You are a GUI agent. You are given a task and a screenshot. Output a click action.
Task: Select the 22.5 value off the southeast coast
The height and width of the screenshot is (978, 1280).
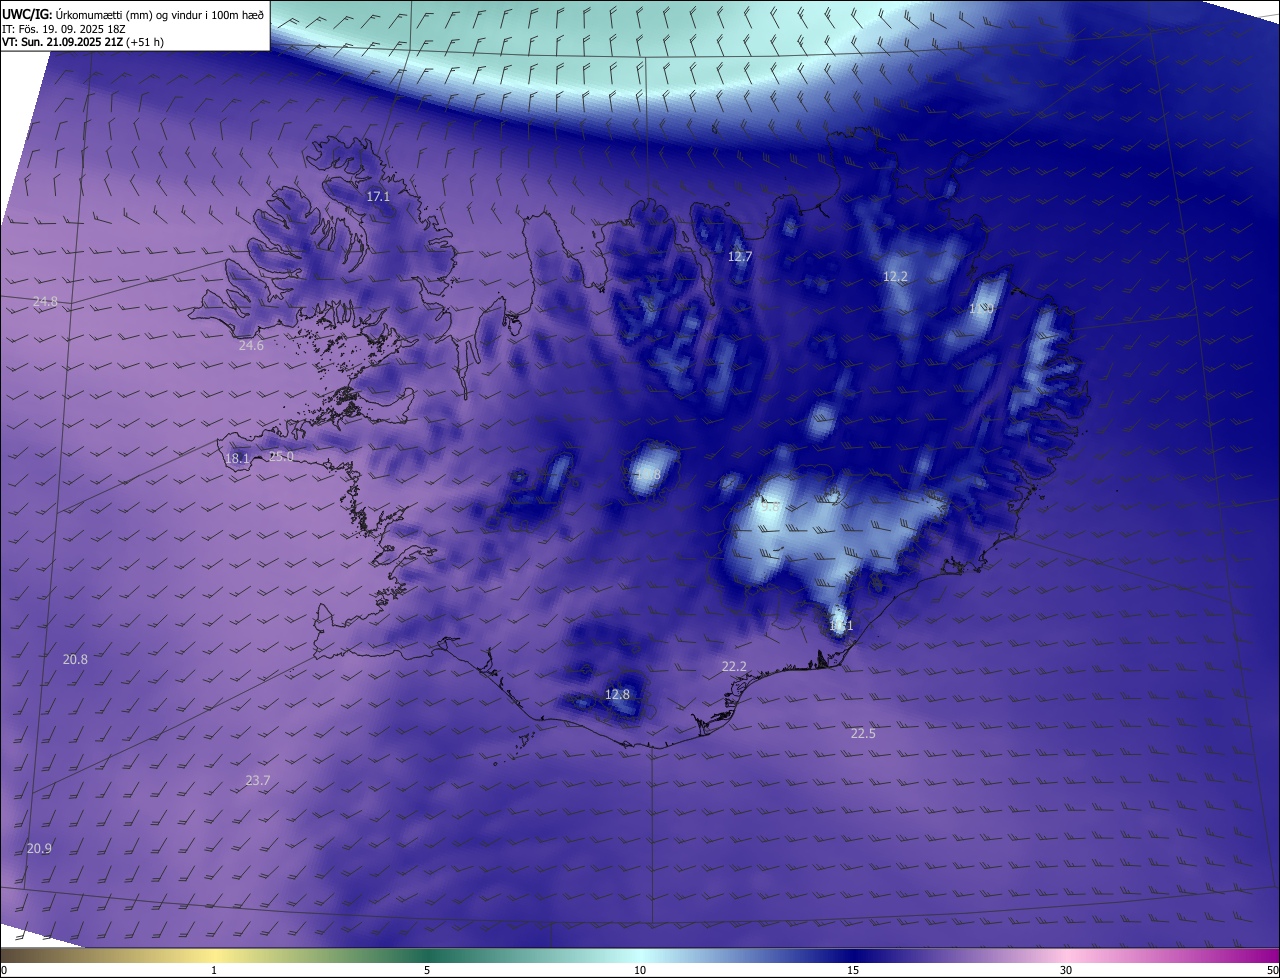863,733
